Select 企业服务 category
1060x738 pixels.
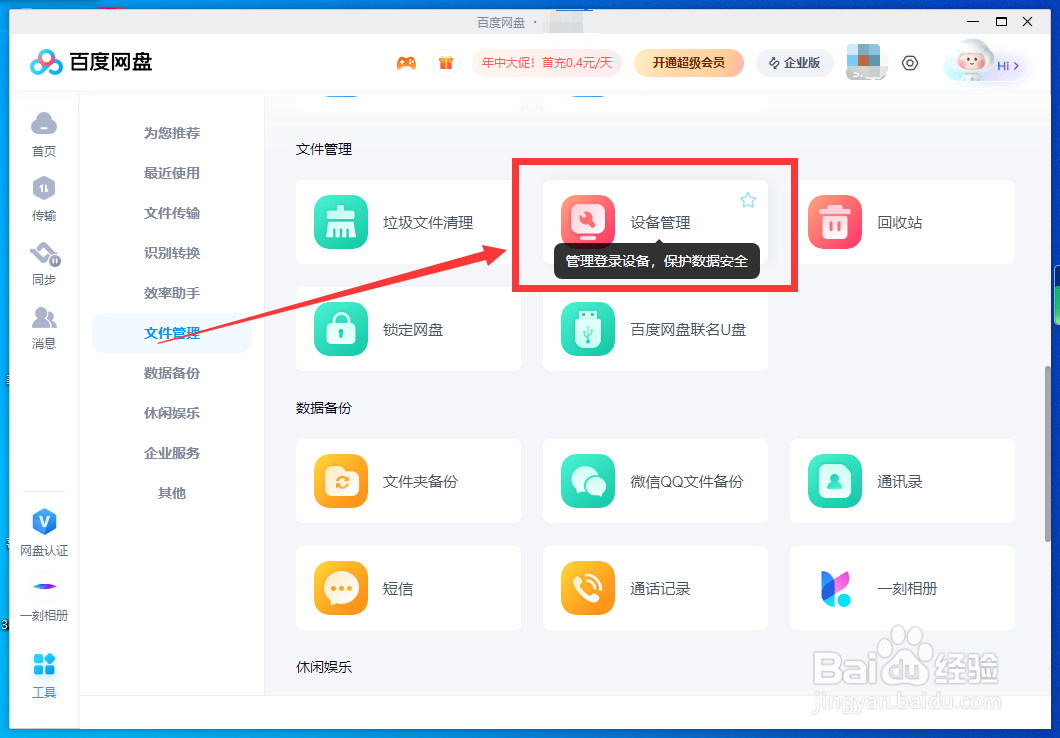172,453
